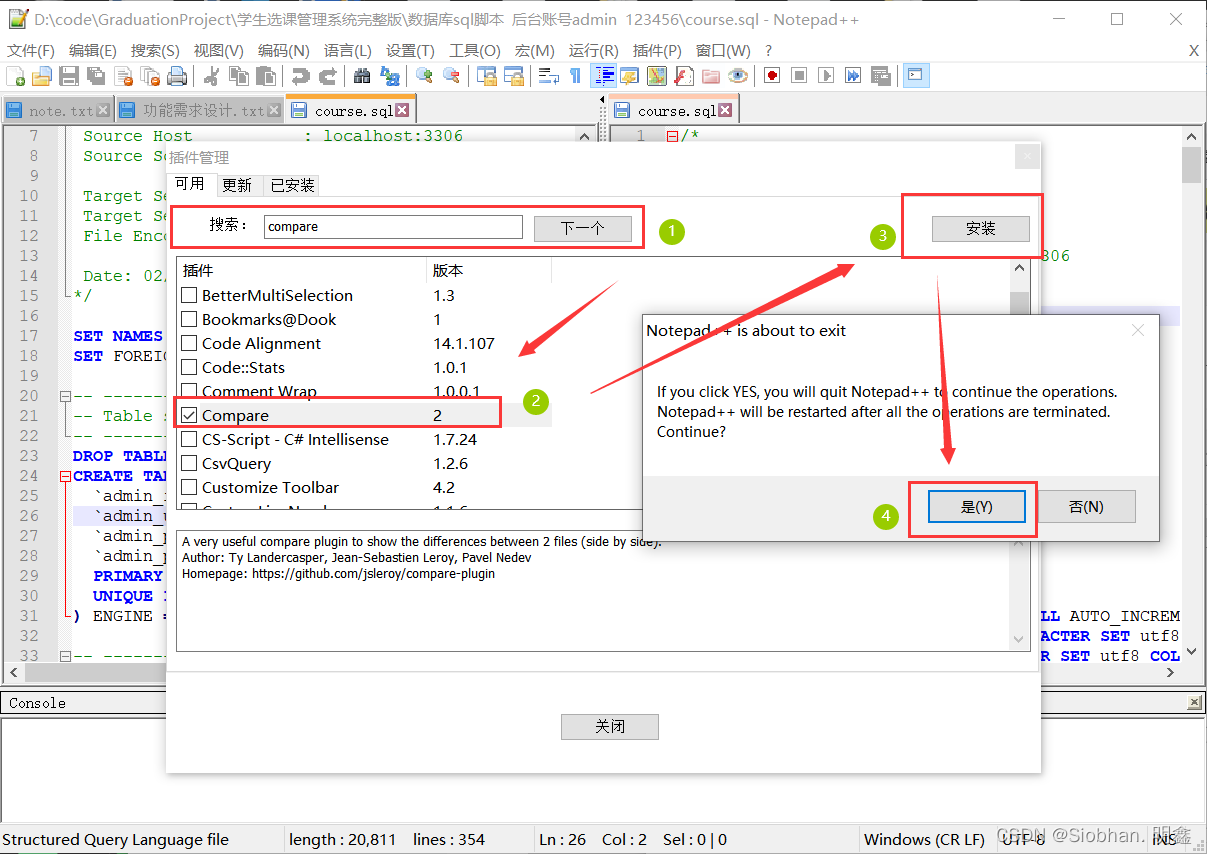1207x854 pixels.
Task: Check the CsvQuery plugin checkbox
Action: (x=189, y=463)
